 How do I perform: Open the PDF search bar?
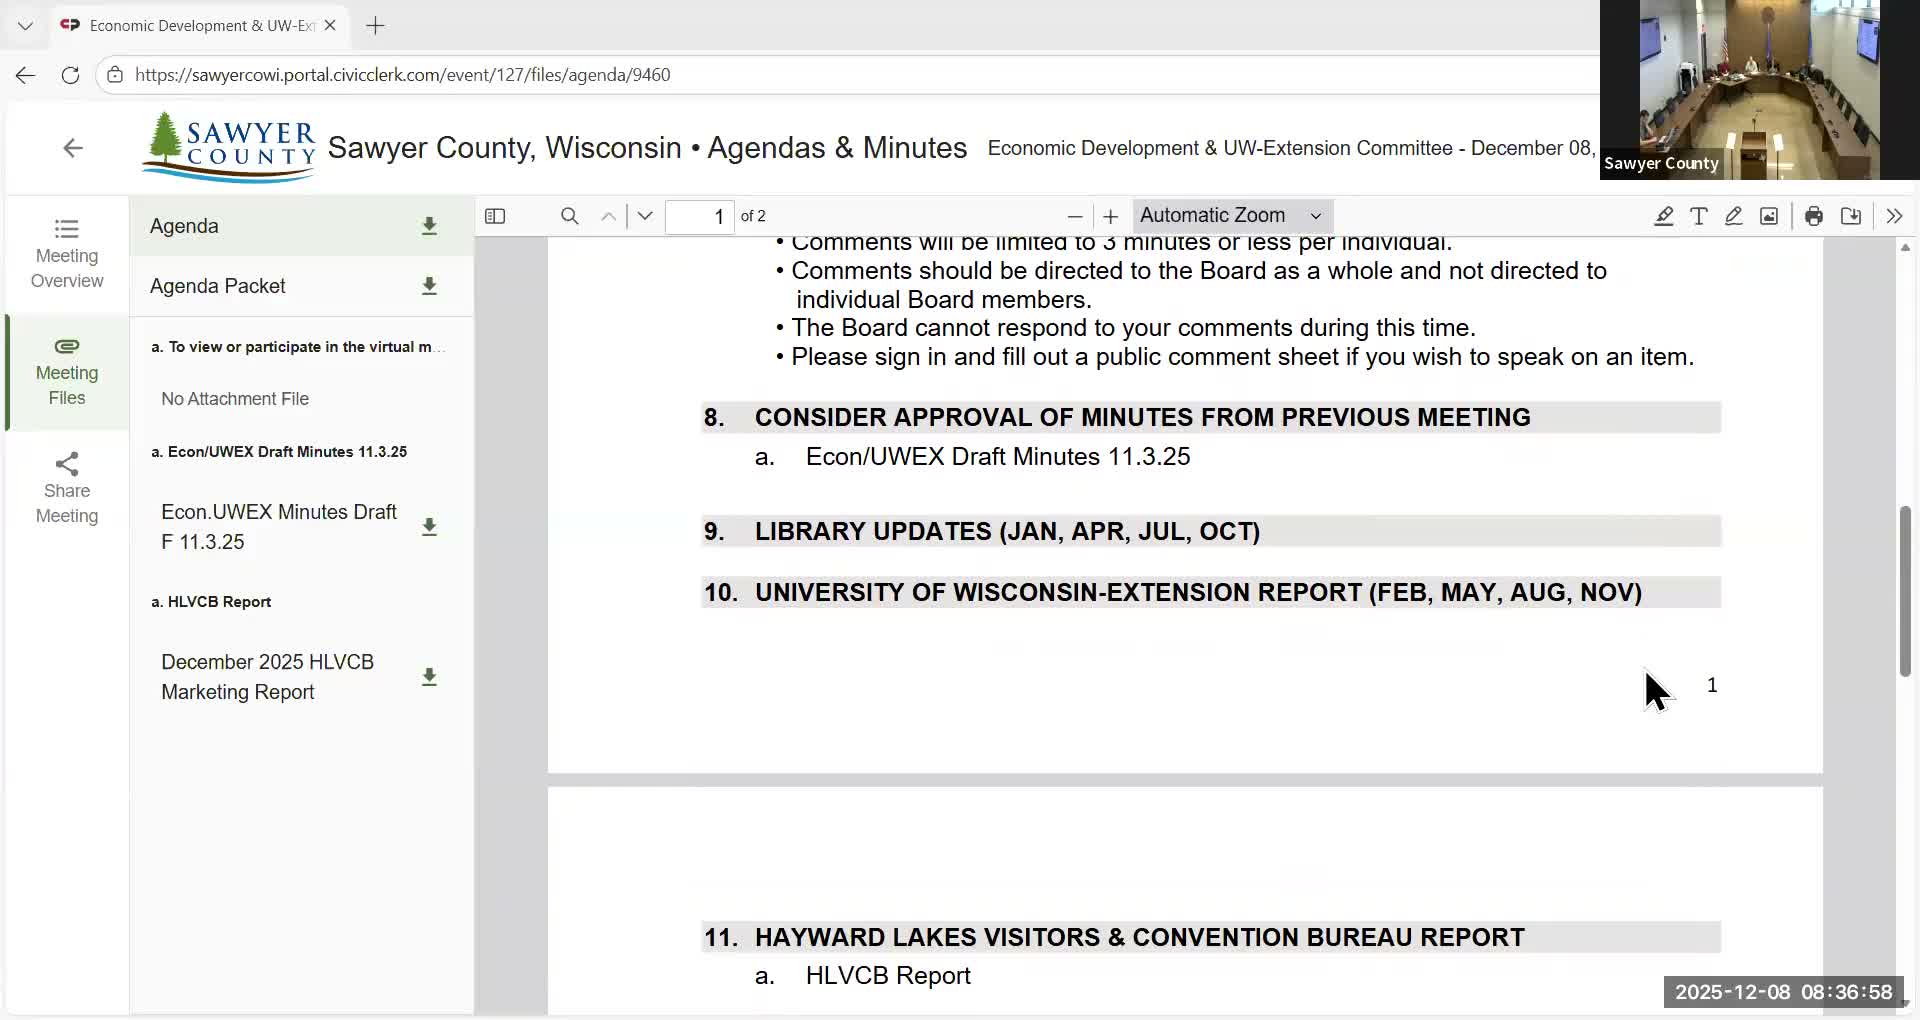click(x=570, y=216)
